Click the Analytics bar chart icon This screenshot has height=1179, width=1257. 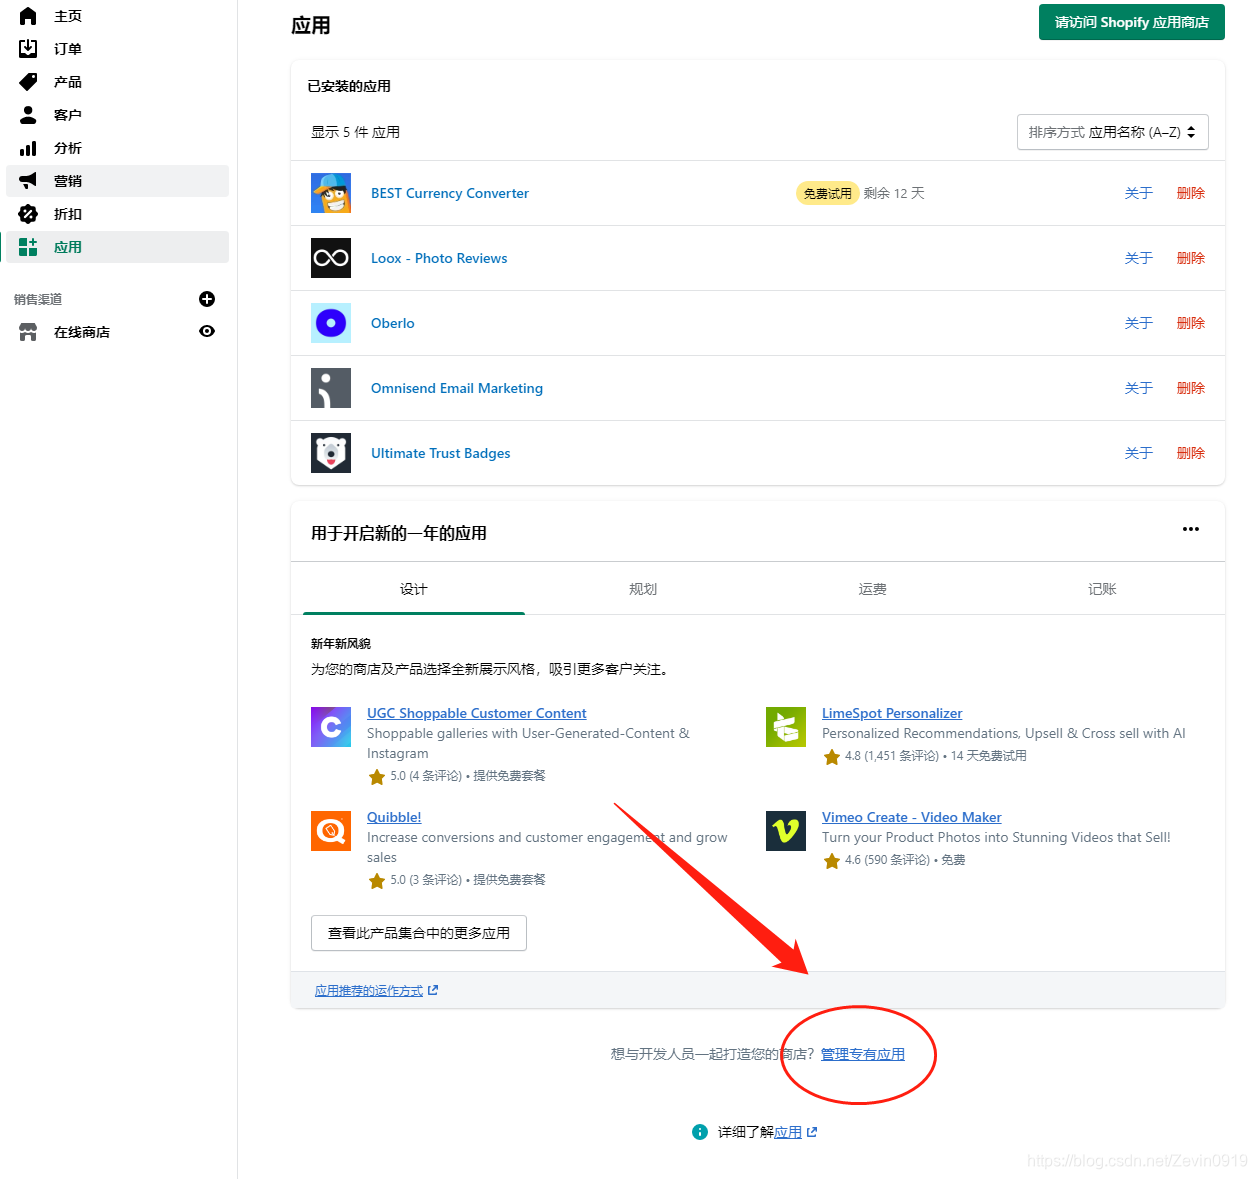click(x=28, y=148)
